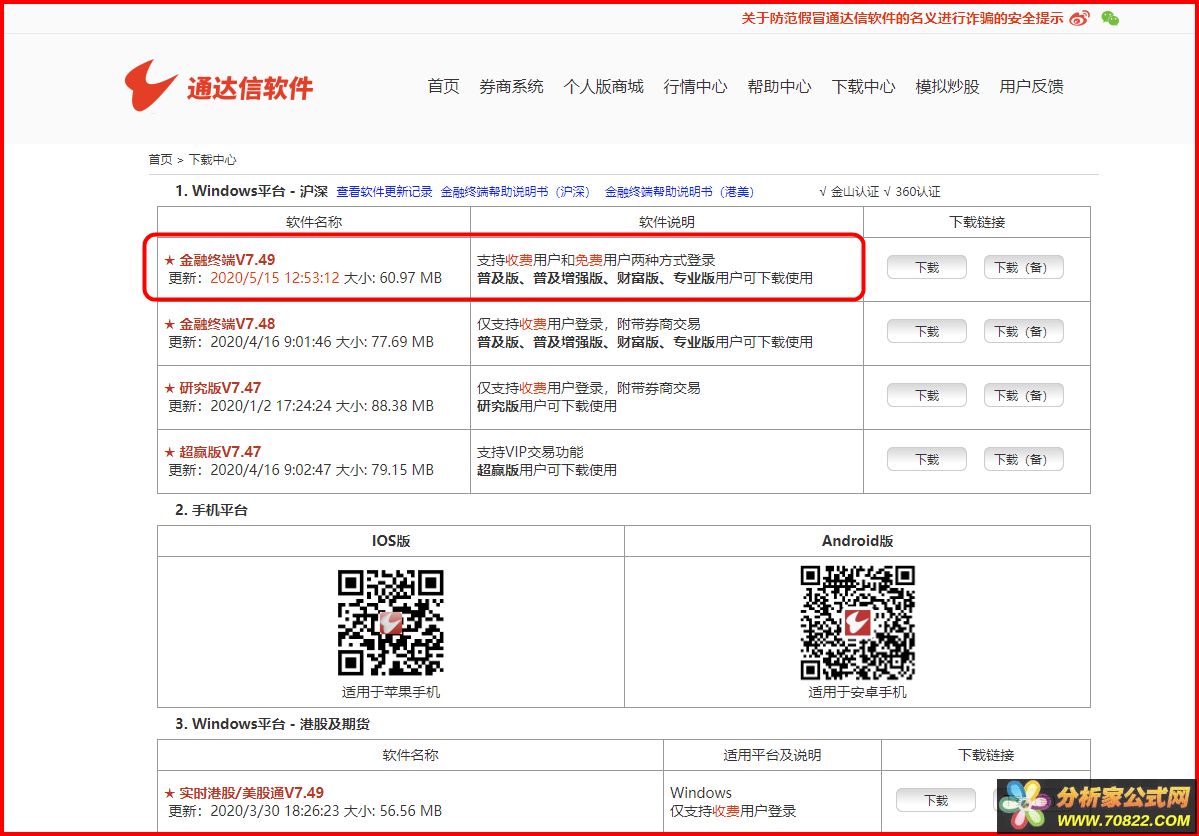Click the 适用于安卓手机 caption
The height and width of the screenshot is (836, 1199).
pos(857,692)
